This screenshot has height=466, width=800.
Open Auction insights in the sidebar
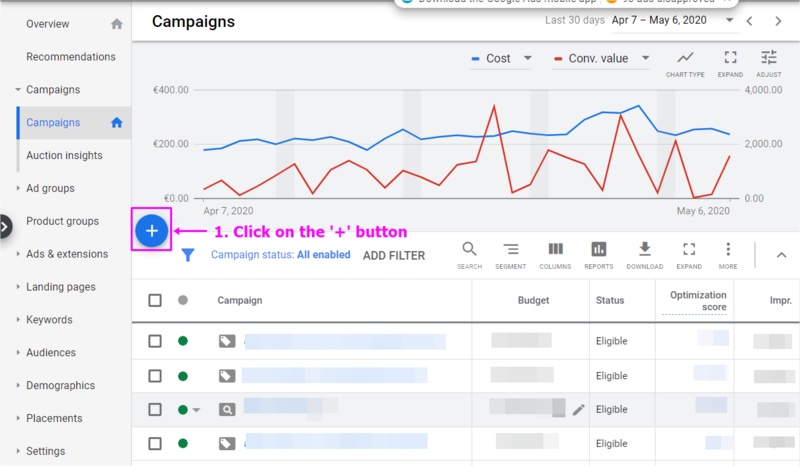(x=64, y=155)
